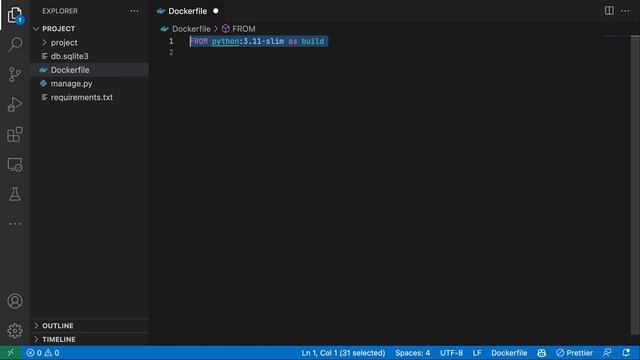Expand the OUTLINE section
The image size is (640, 360).
coord(90,326)
